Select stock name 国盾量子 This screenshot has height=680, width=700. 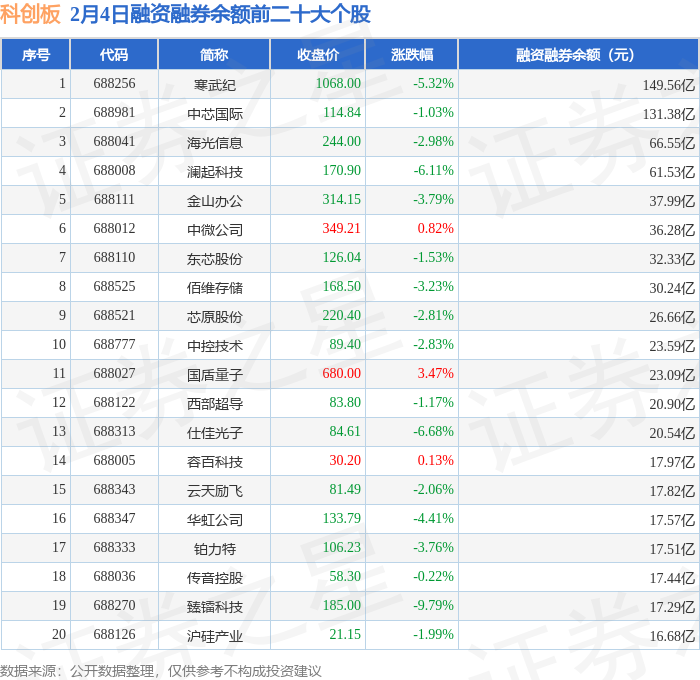point(215,375)
